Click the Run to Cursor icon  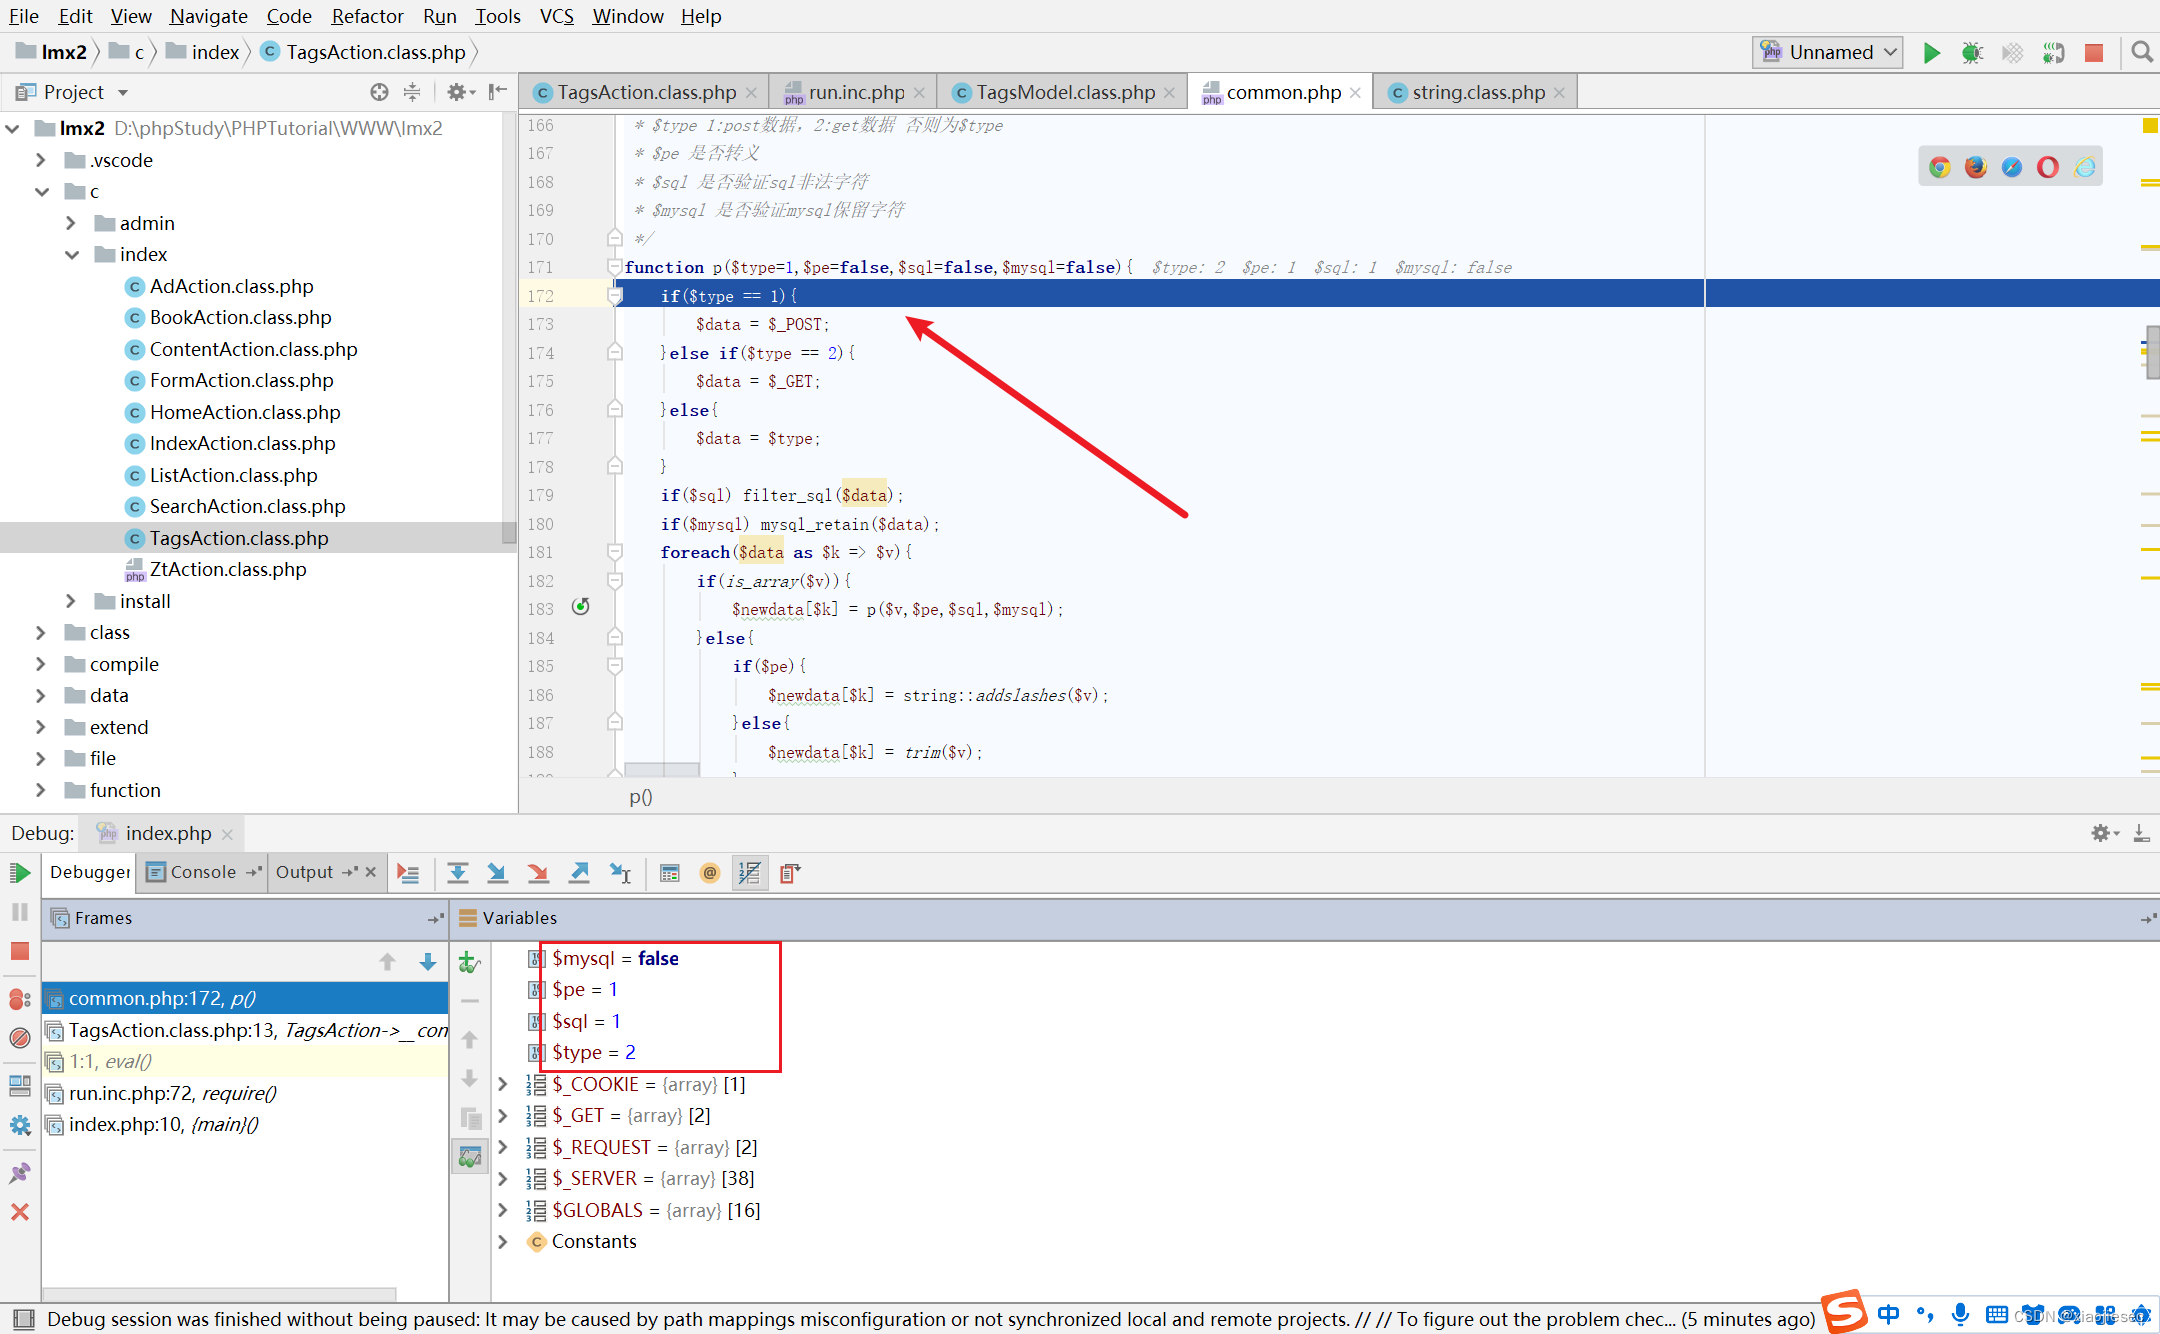click(620, 872)
